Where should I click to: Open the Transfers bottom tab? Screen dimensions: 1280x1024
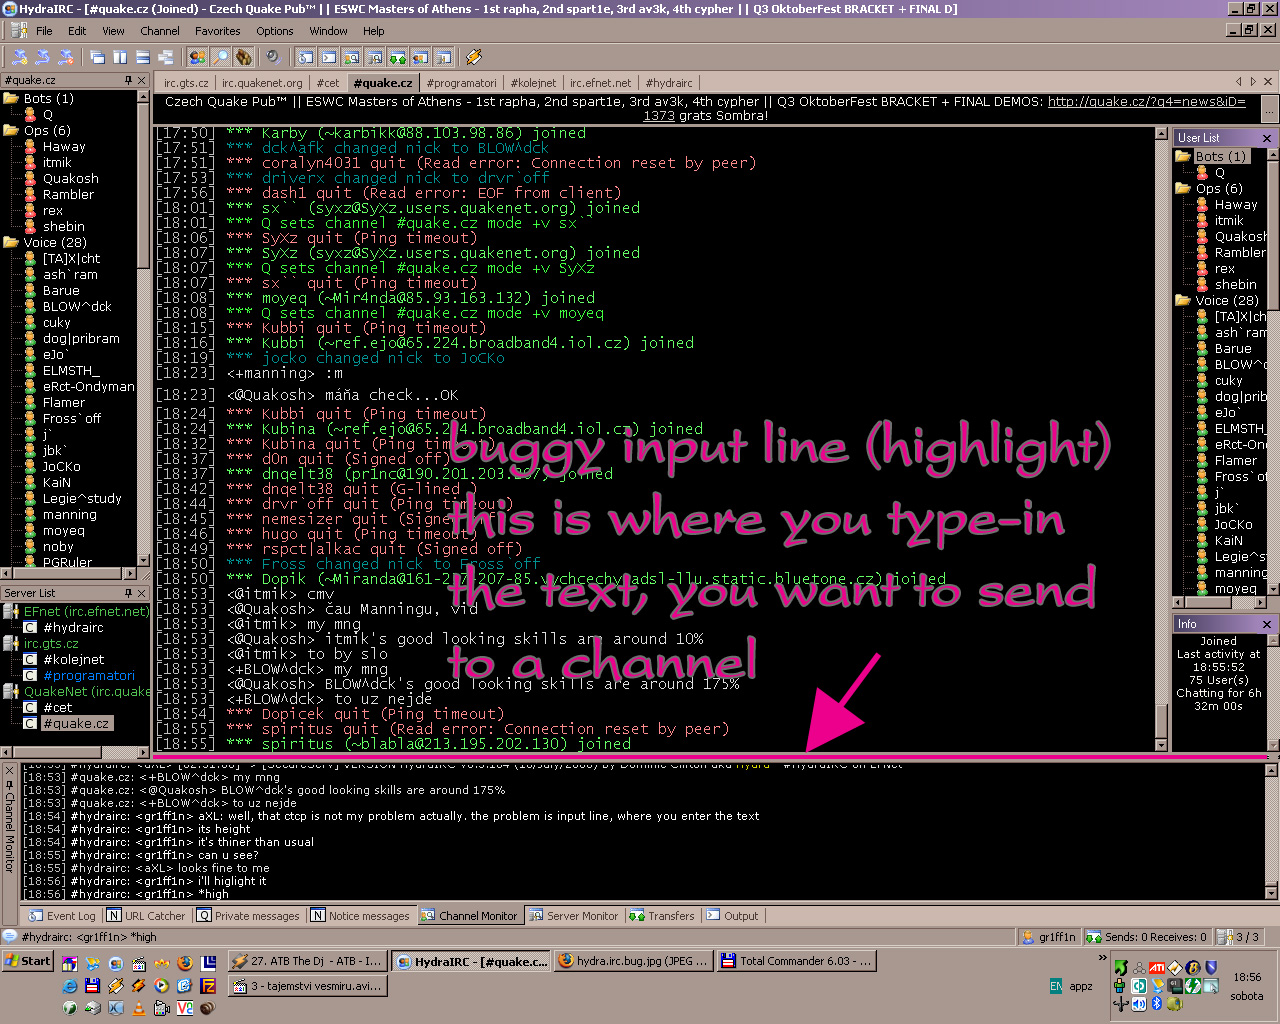point(661,915)
